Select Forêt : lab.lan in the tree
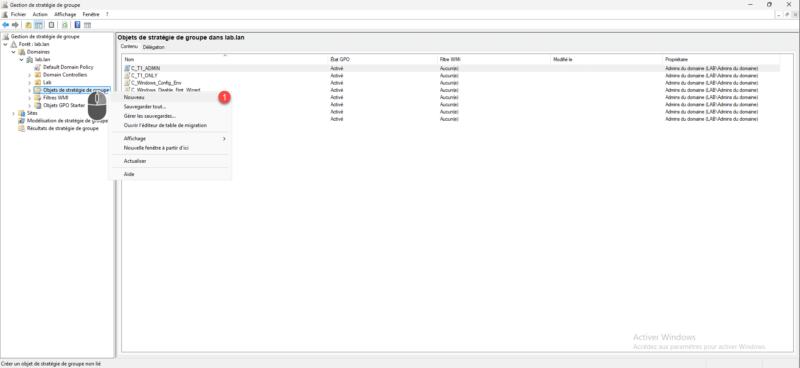This screenshot has width=800, height=368. point(34,44)
